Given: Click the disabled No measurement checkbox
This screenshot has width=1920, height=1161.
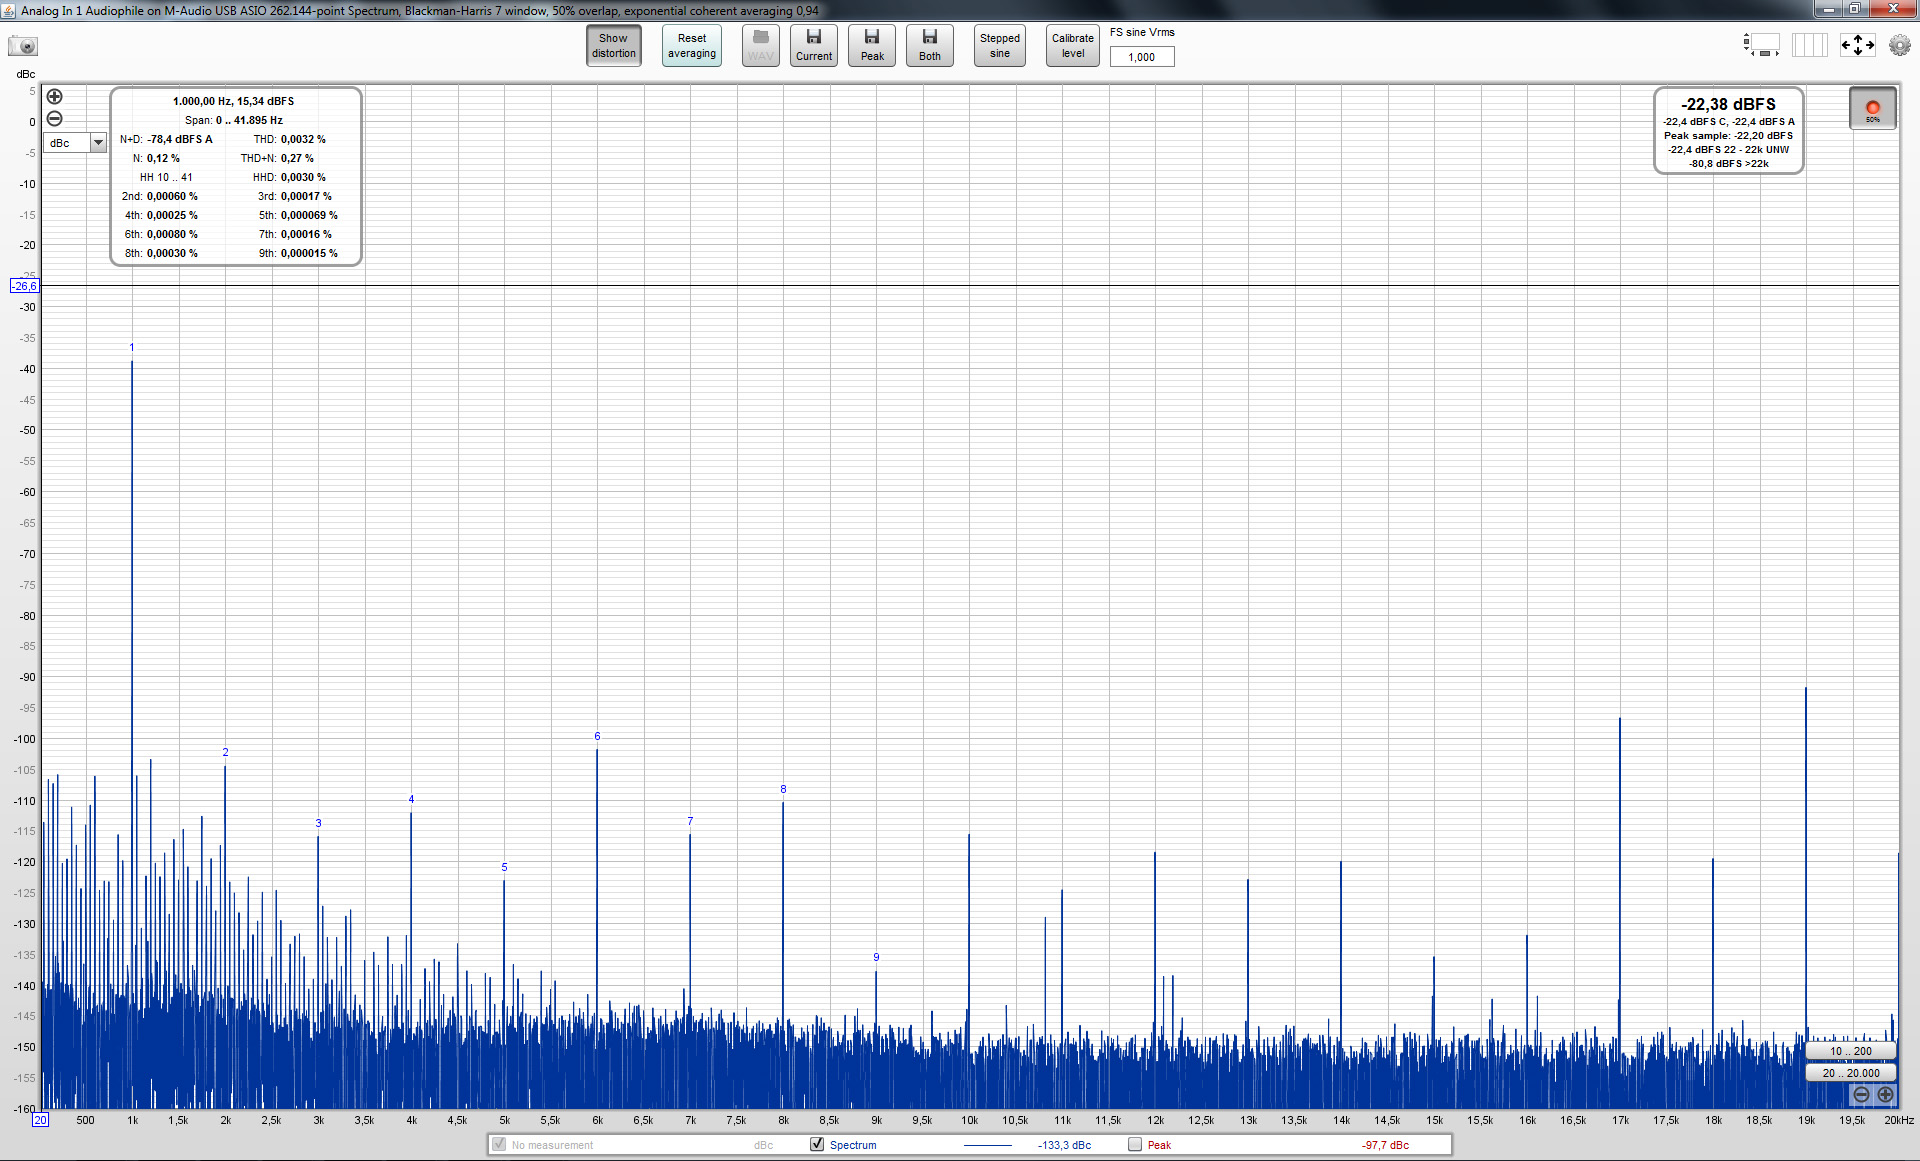Looking at the screenshot, I should coord(499,1144).
